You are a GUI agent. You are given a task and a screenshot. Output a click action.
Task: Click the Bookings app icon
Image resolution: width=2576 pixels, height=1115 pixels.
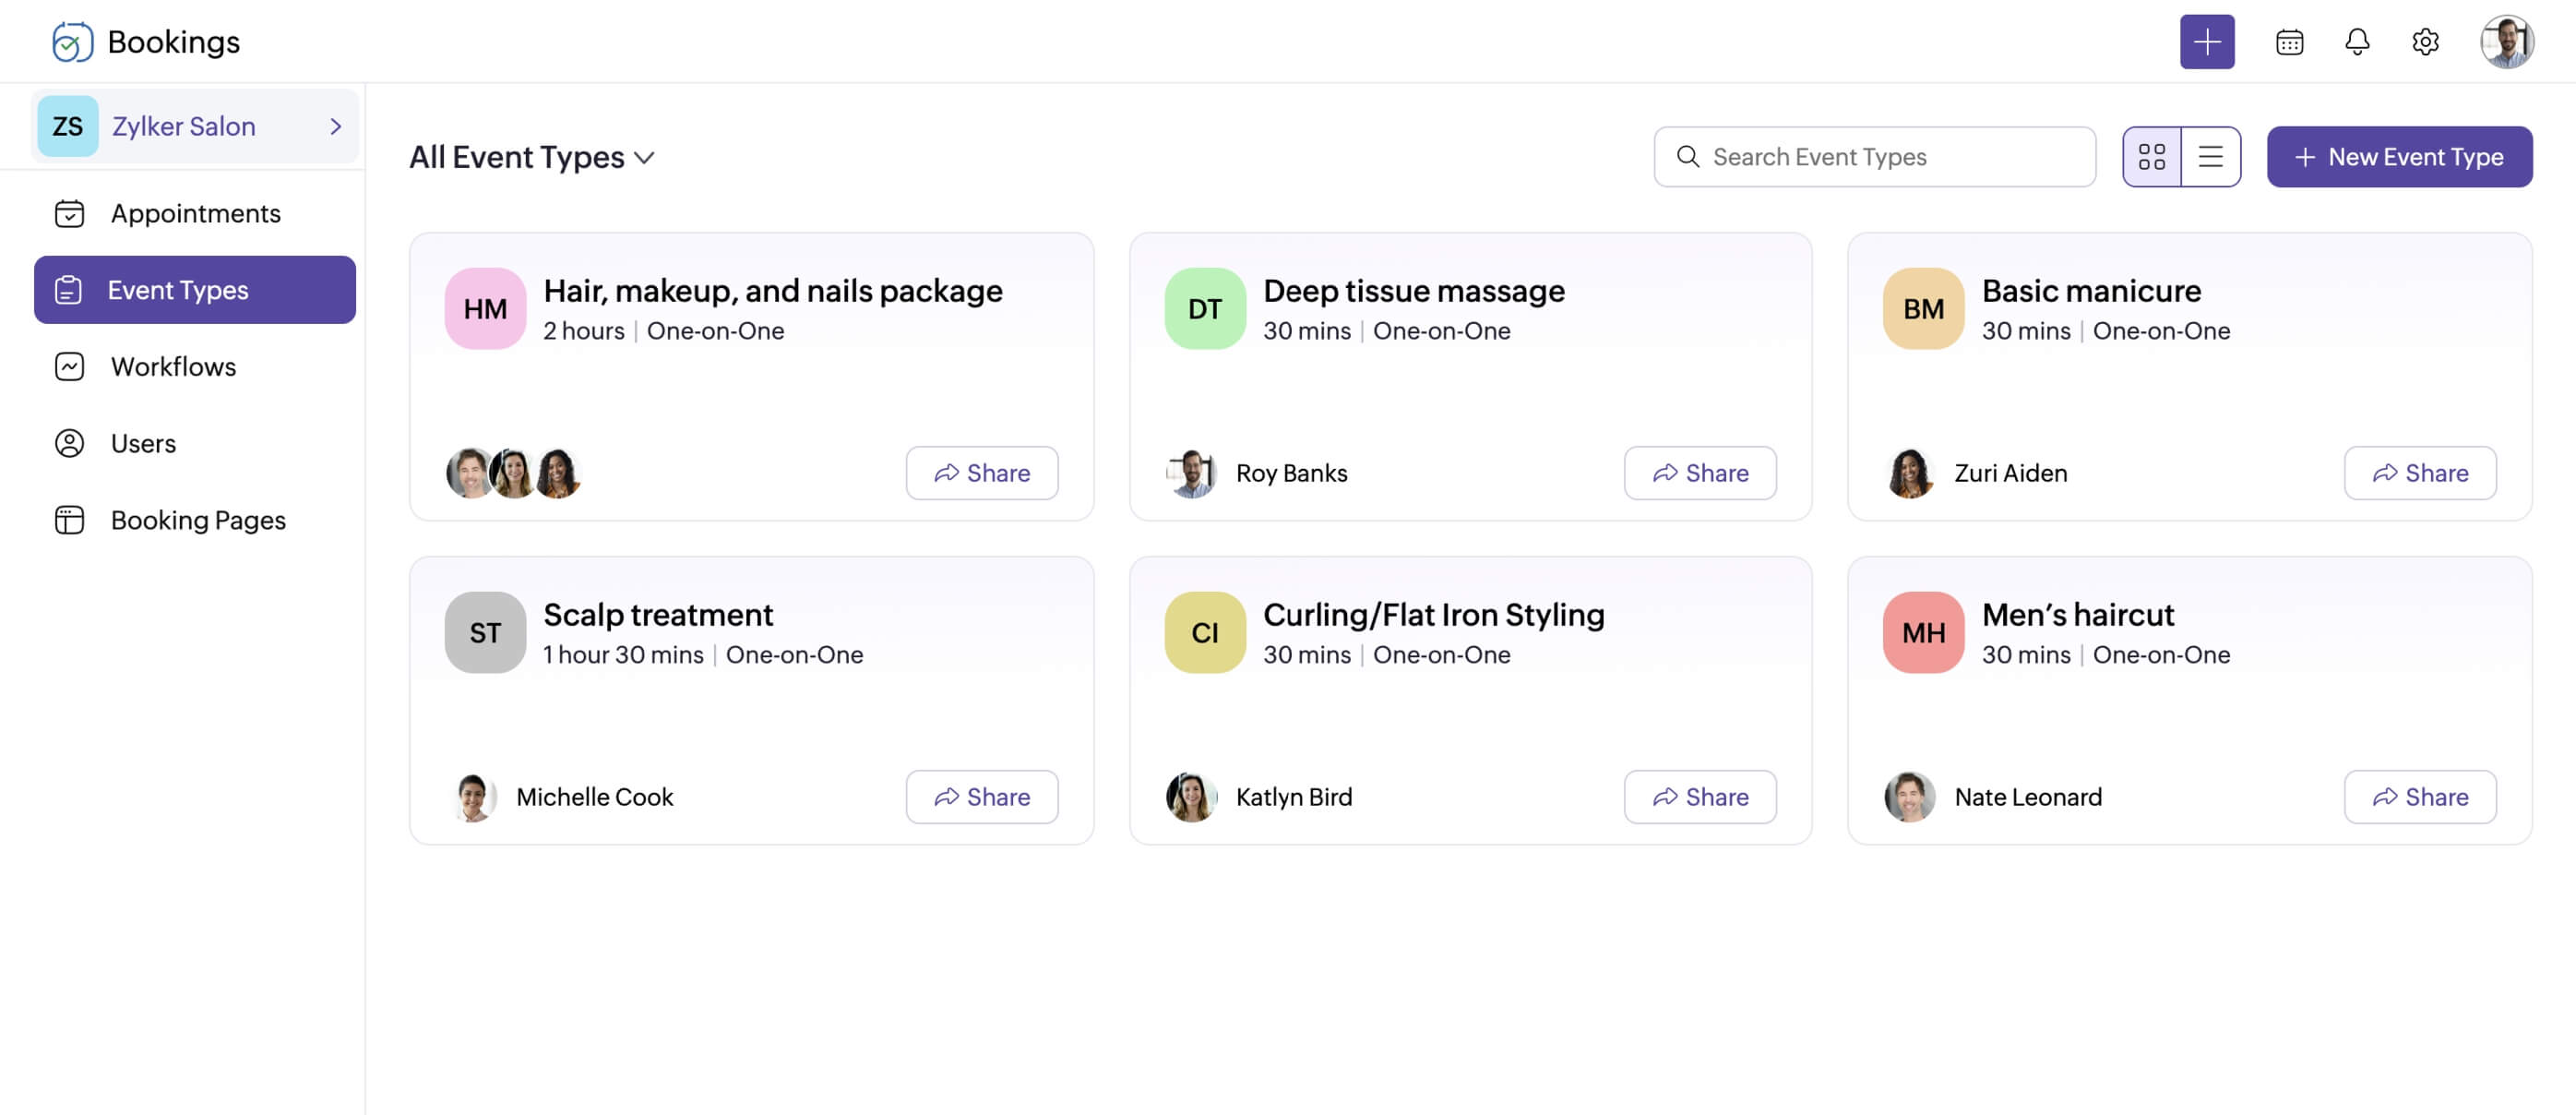click(67, 40)
